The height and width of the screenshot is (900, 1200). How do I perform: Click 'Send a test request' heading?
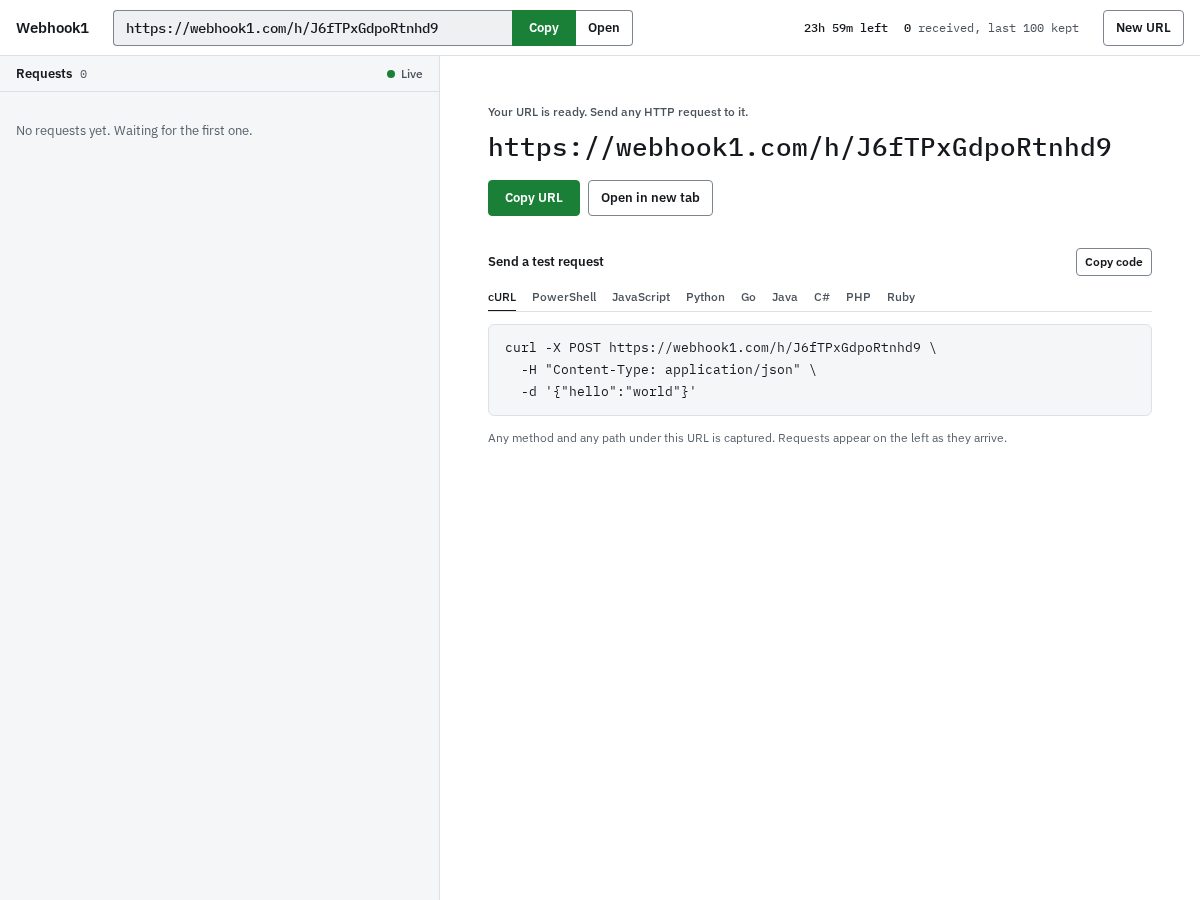546,262
